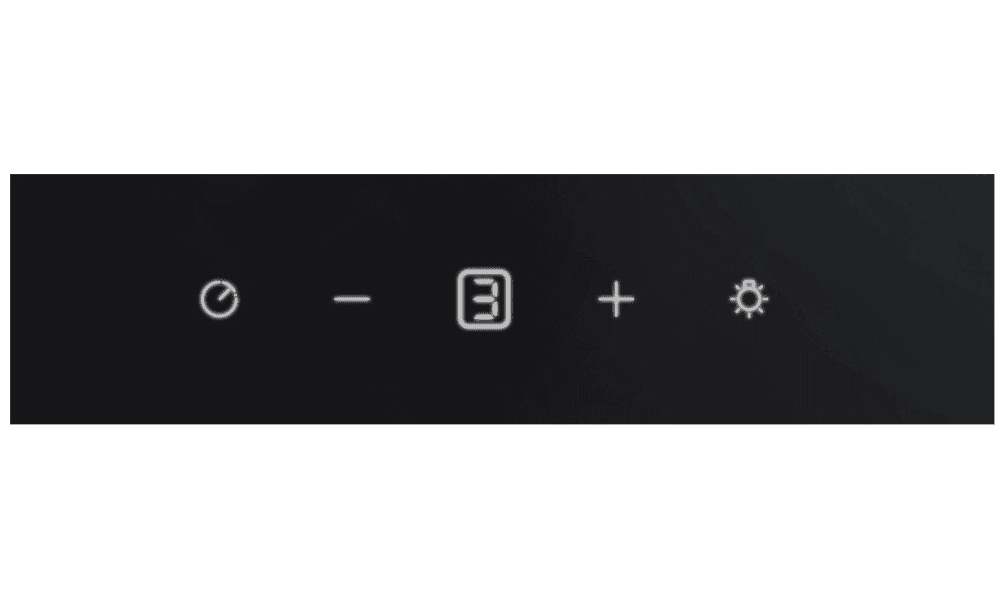Lower fan speed with the minus symbol
Screen dimensions: 1005x600
click(352, 299)
